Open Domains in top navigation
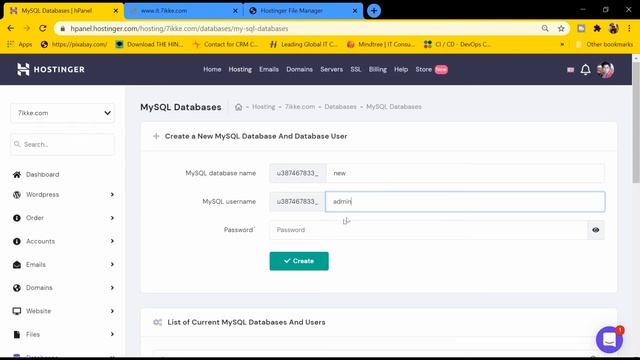The image size is (640, 360). coord(299,69)
